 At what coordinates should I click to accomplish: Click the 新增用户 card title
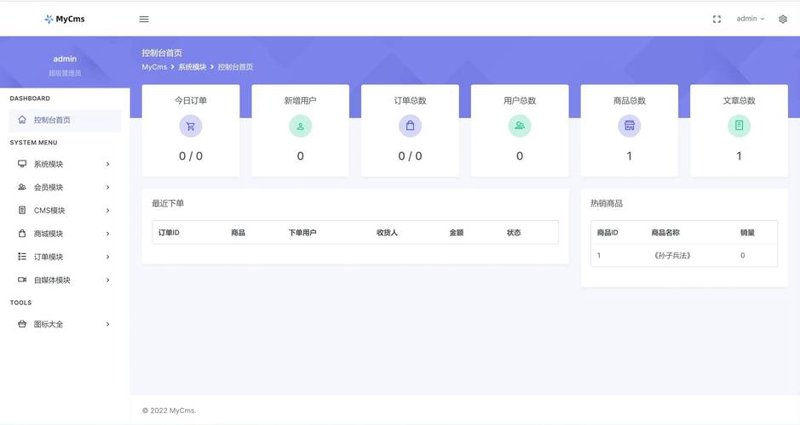300,101
